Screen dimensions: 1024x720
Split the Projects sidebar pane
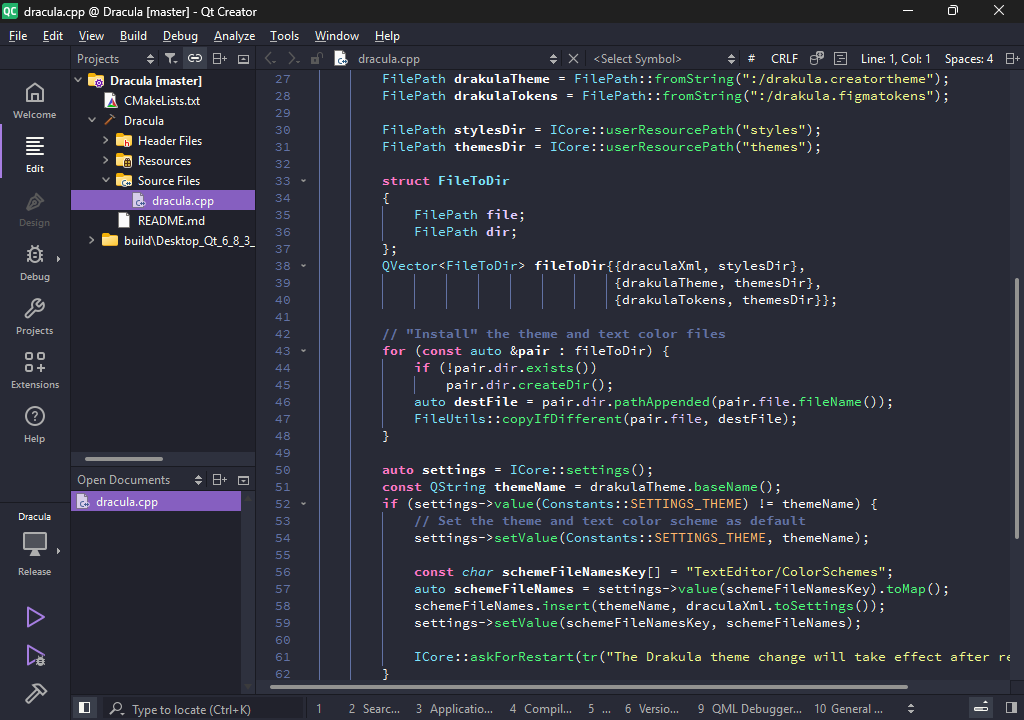click(220, 59)
